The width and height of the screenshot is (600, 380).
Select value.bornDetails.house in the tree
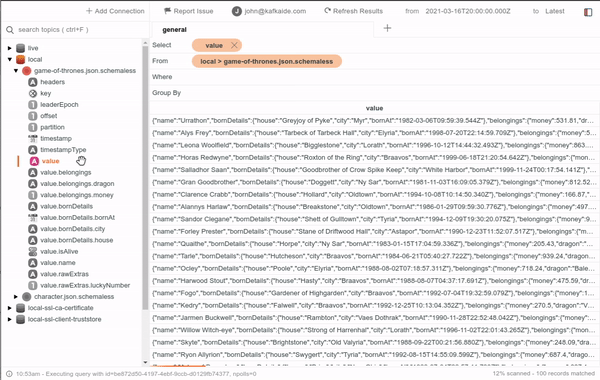[77, 240]
